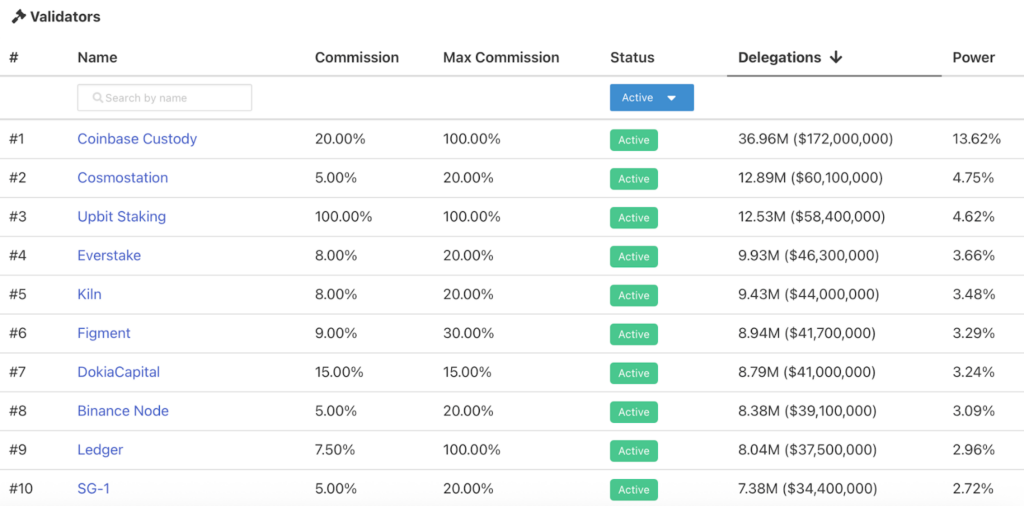Viewport: 1024px width, 506px height.
Task: Open the Ledger validator page
Action: pyautogui.click(x=100, y=450)
